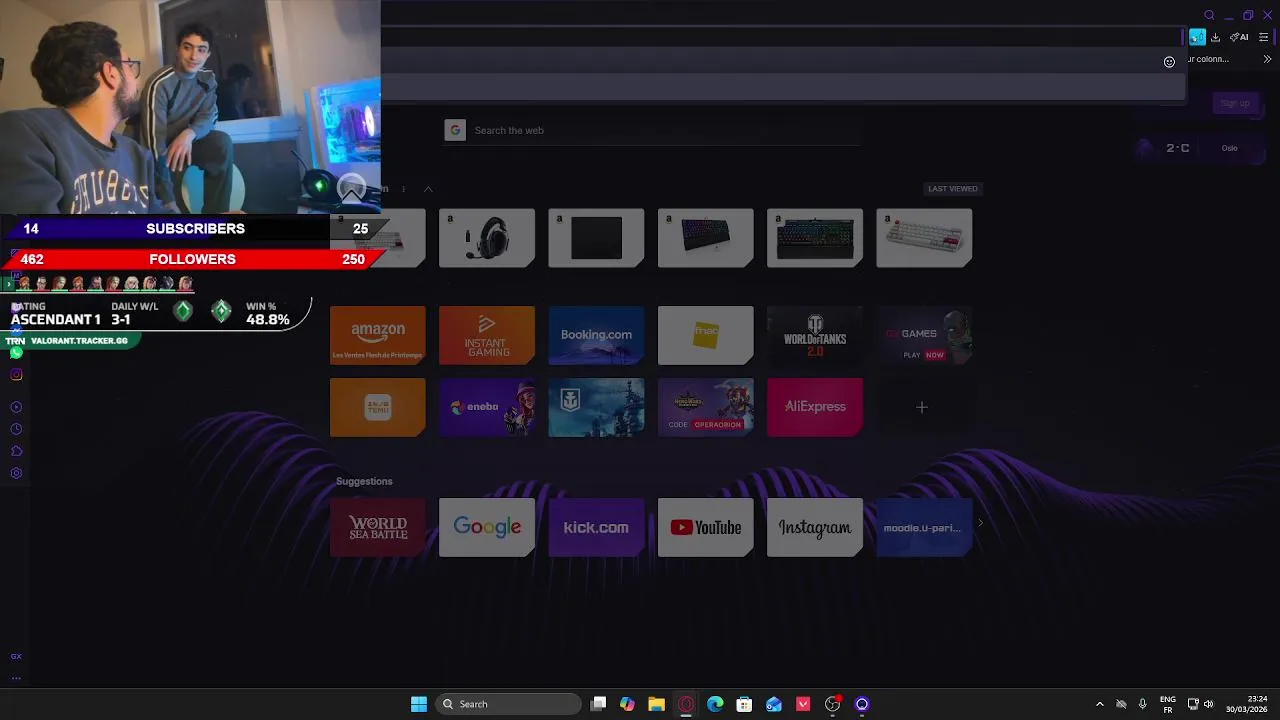Open the kick.com suggestion tile

point(596,528)
